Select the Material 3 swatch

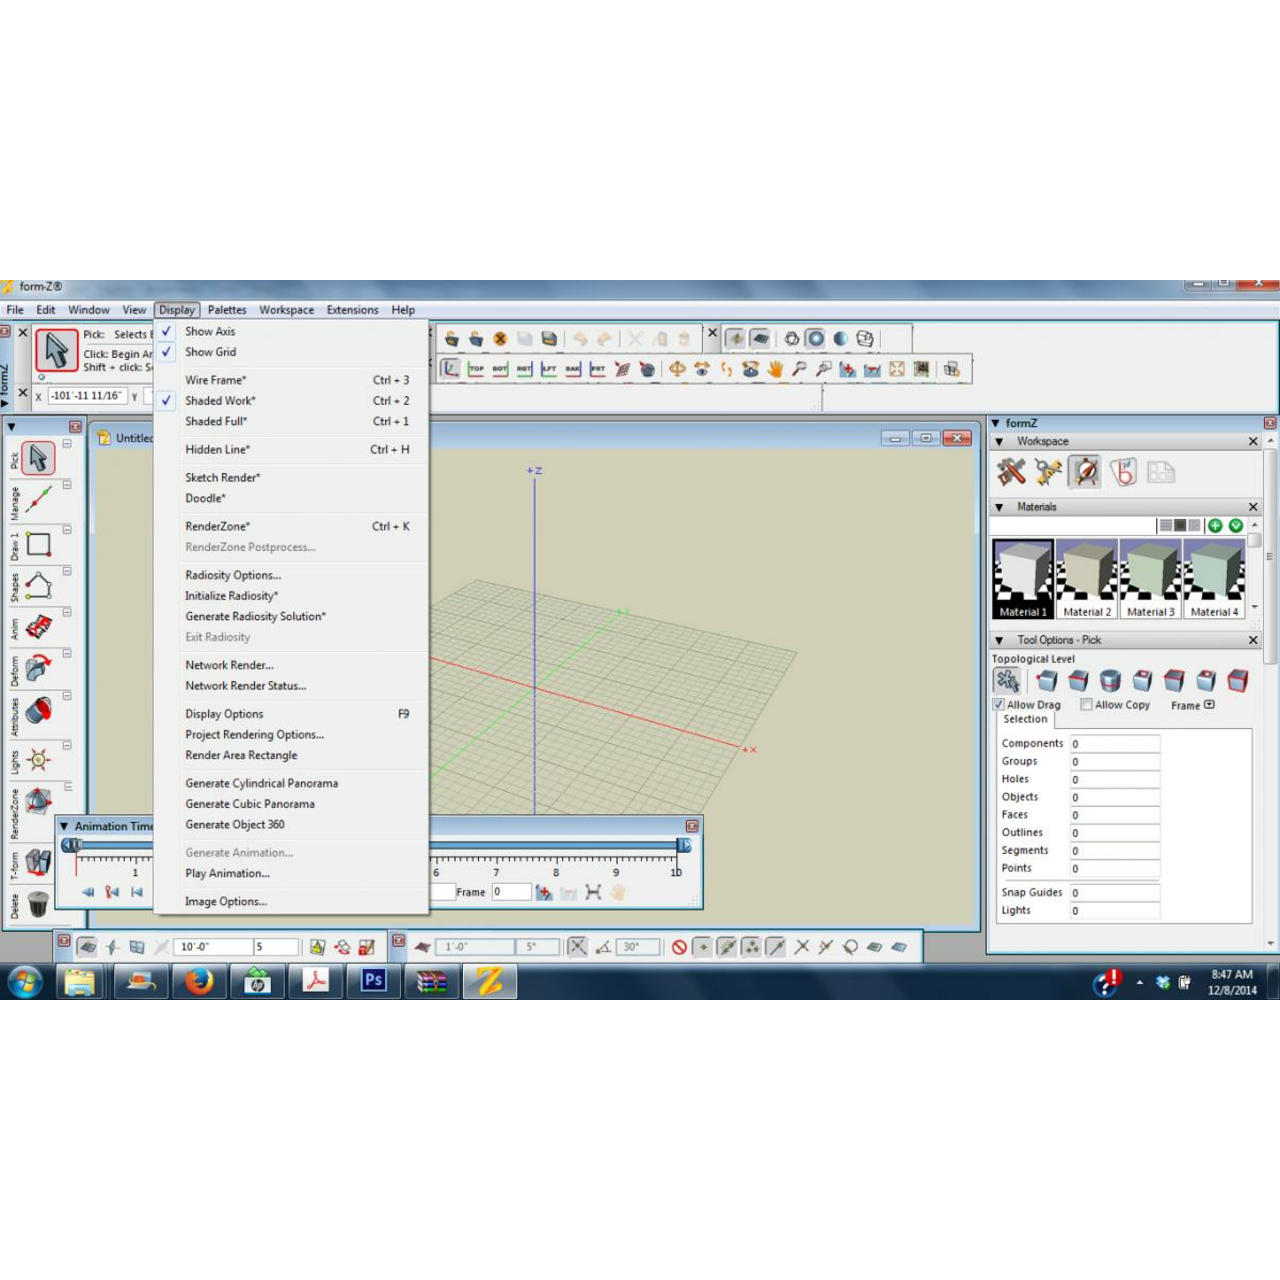[1150, 578]
